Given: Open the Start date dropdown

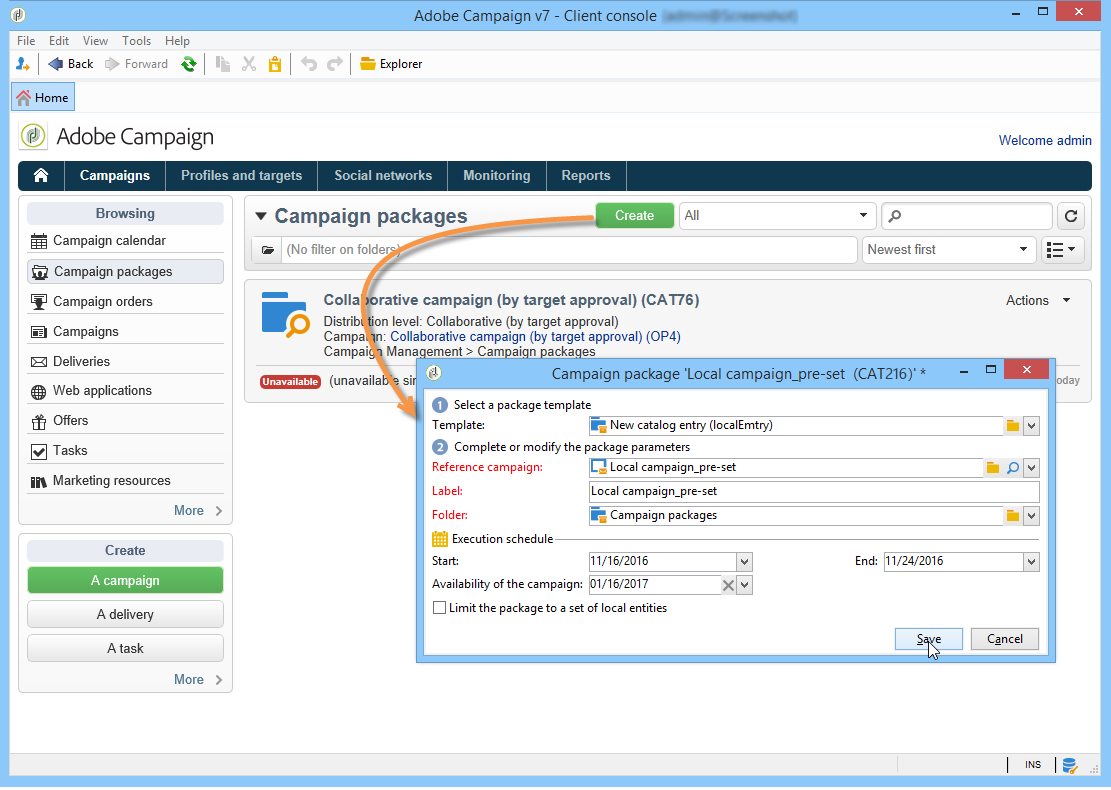Looking at the screenshot, I should tap(744, 562).
